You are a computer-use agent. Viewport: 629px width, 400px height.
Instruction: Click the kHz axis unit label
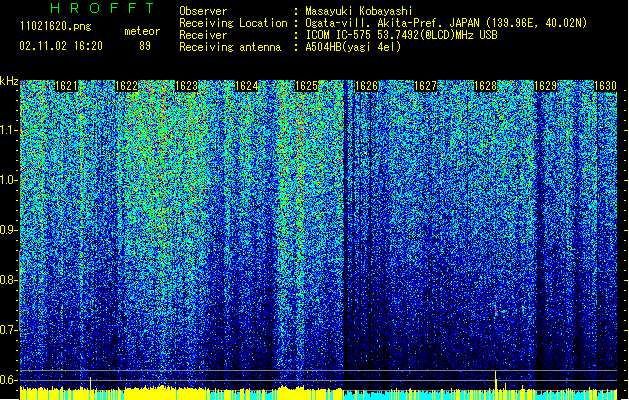9,81
